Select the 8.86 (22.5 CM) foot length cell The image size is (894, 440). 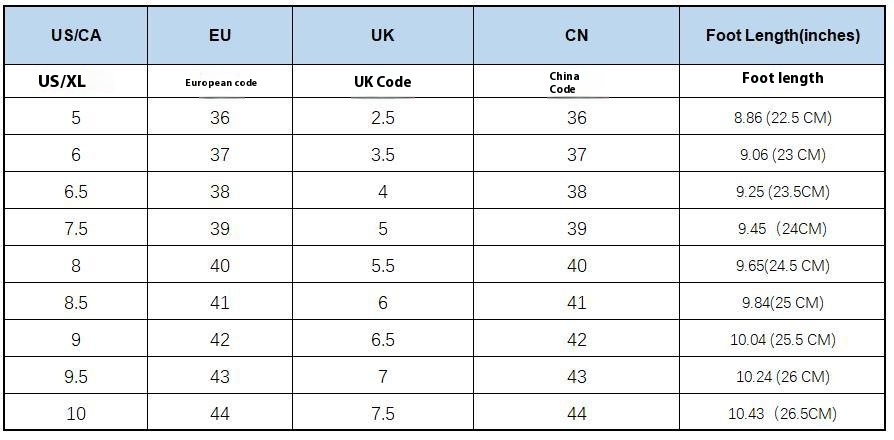782,118
